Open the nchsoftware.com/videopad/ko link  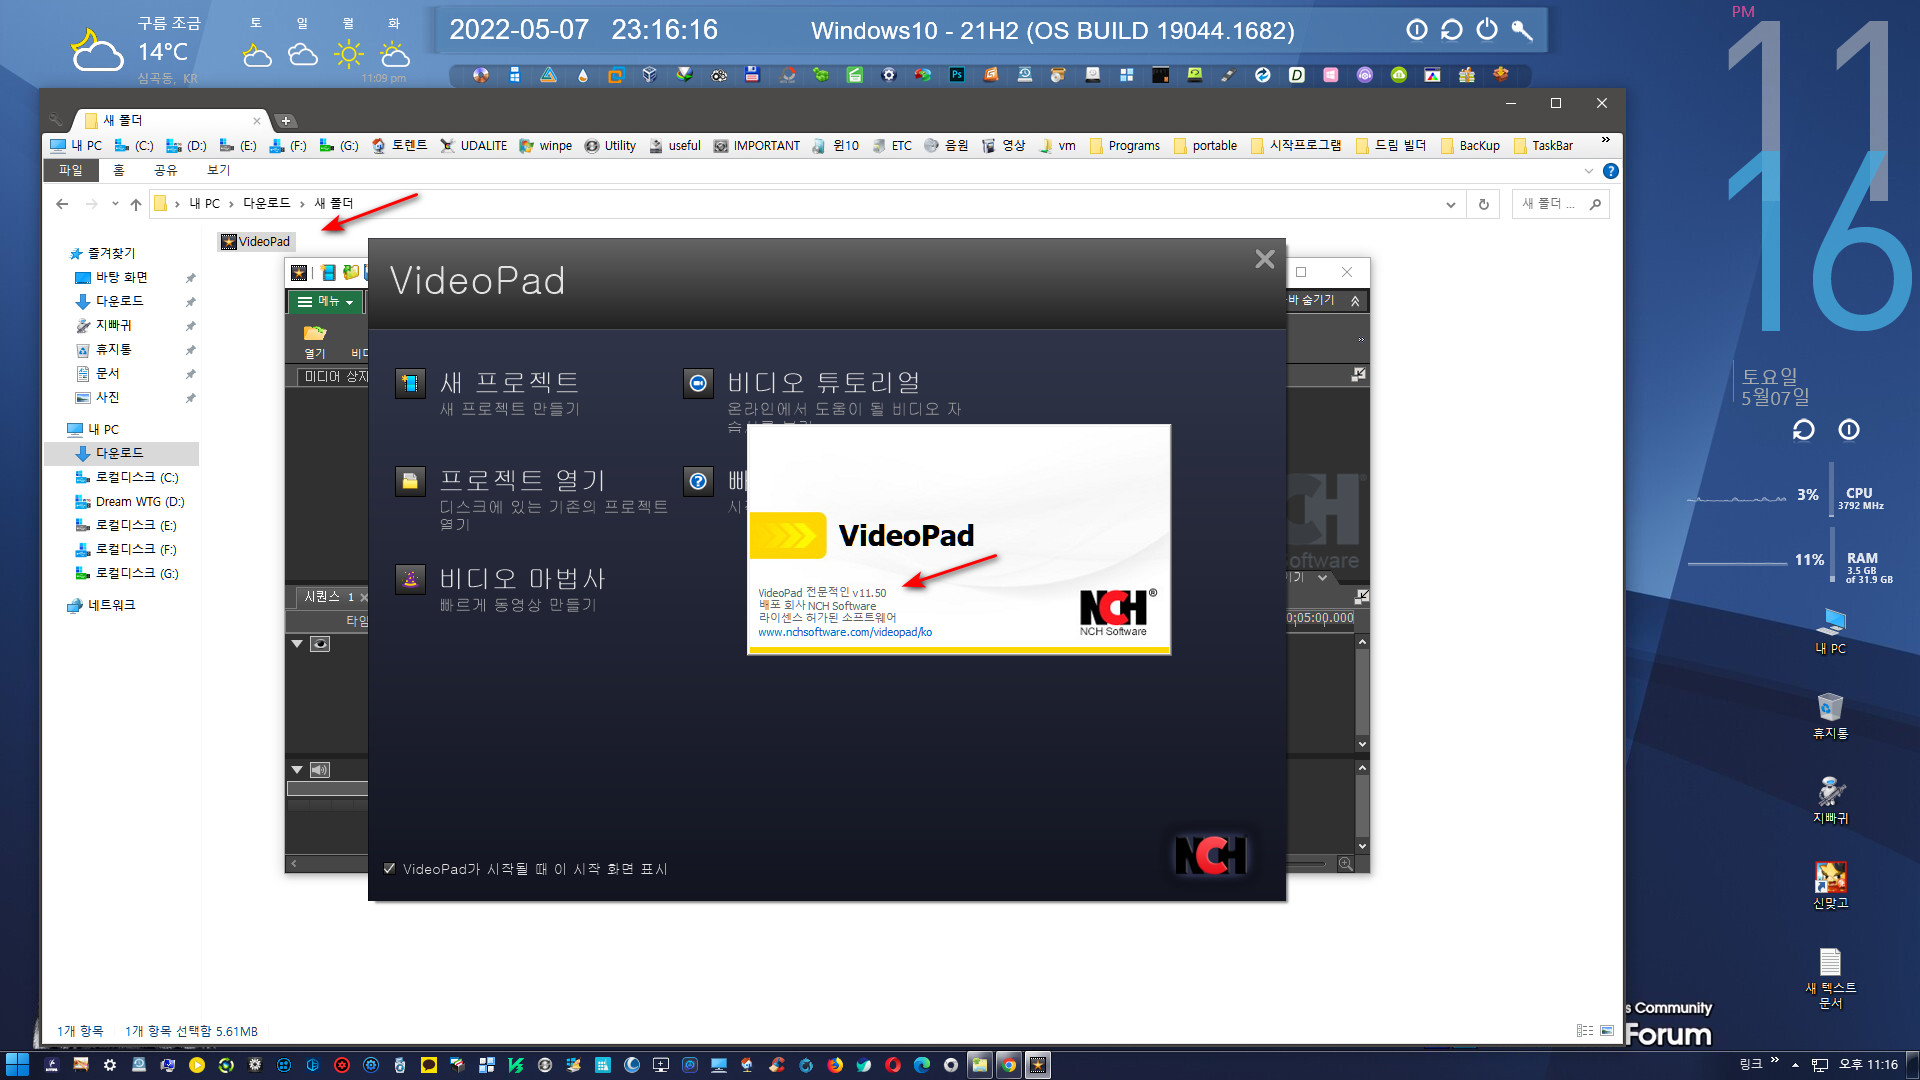(x=845, y=632)
